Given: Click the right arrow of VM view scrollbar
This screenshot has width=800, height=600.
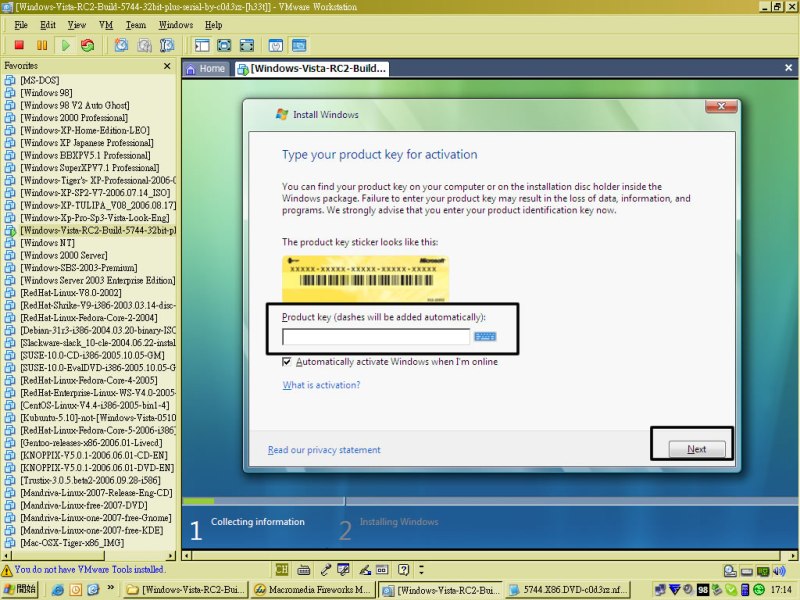Looking at the screenshot, I should 794,556.
